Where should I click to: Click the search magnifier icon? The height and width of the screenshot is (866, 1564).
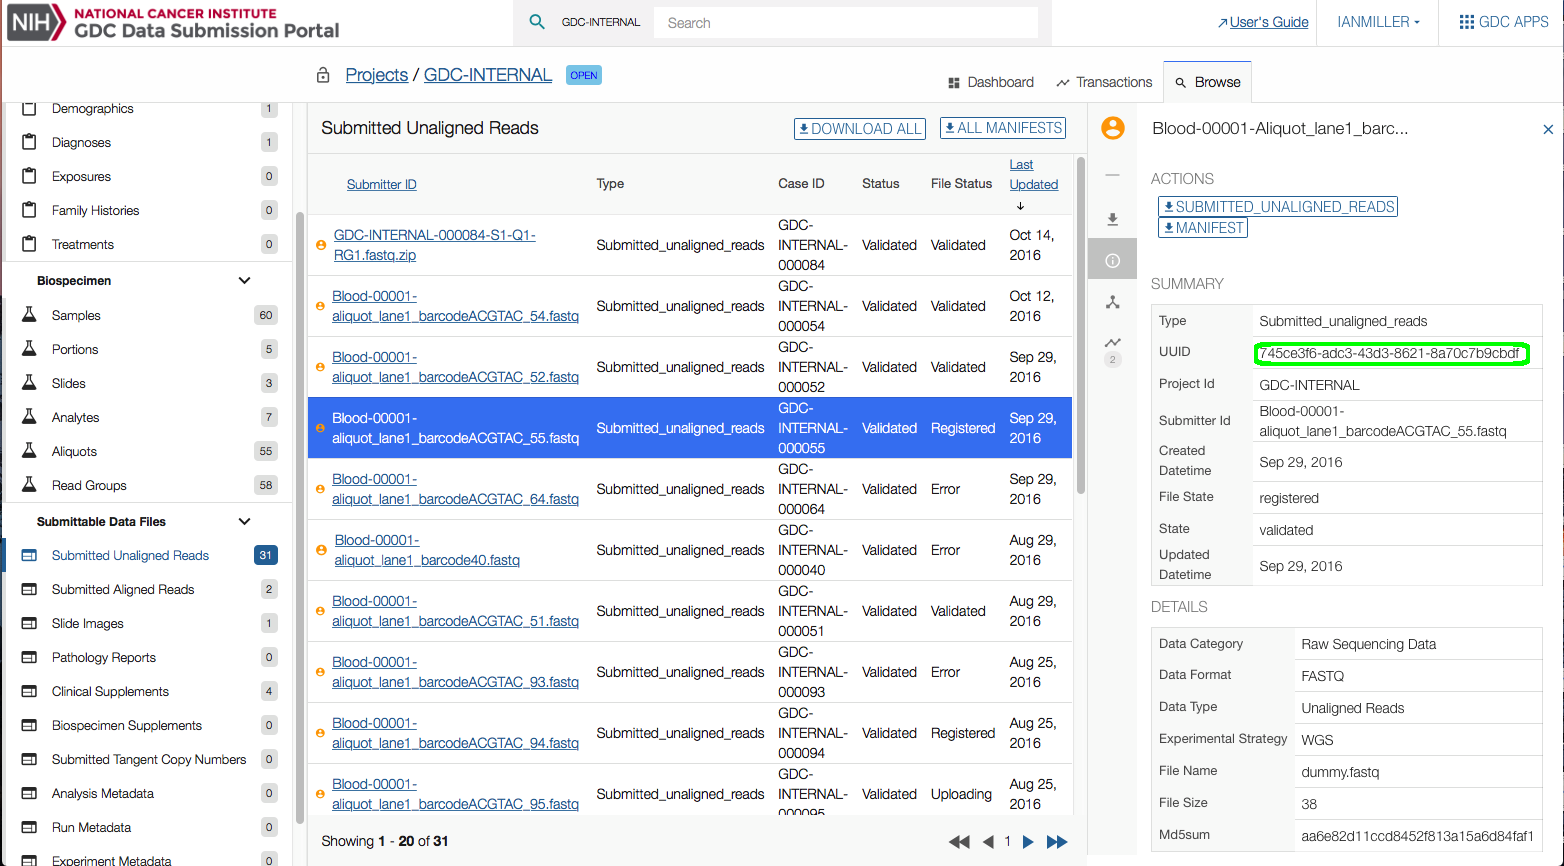(537, 22)
